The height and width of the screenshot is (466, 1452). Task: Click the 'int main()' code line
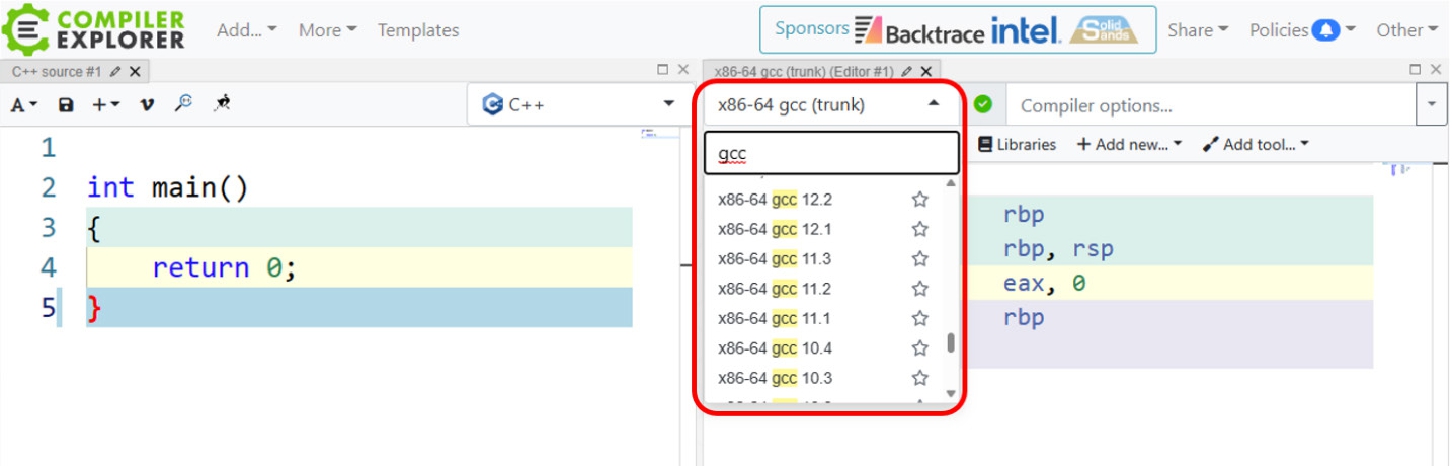[x=168, y=188]
